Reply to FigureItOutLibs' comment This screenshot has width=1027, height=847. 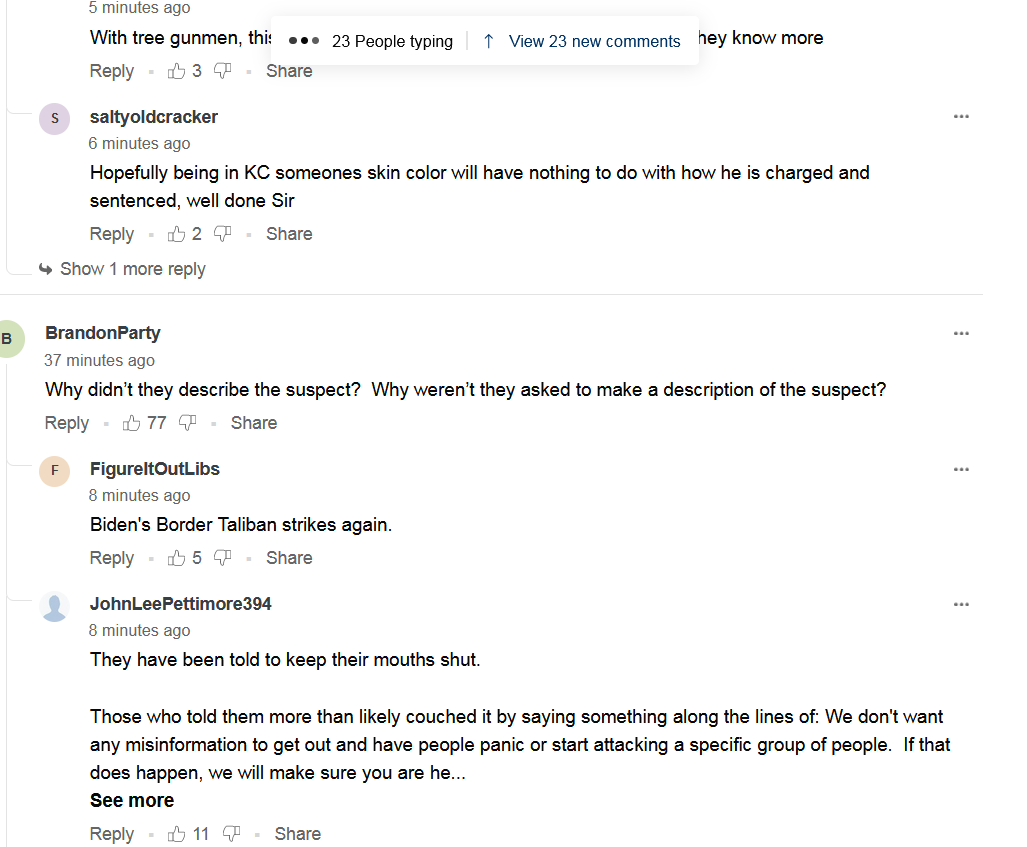click(112, 558)
